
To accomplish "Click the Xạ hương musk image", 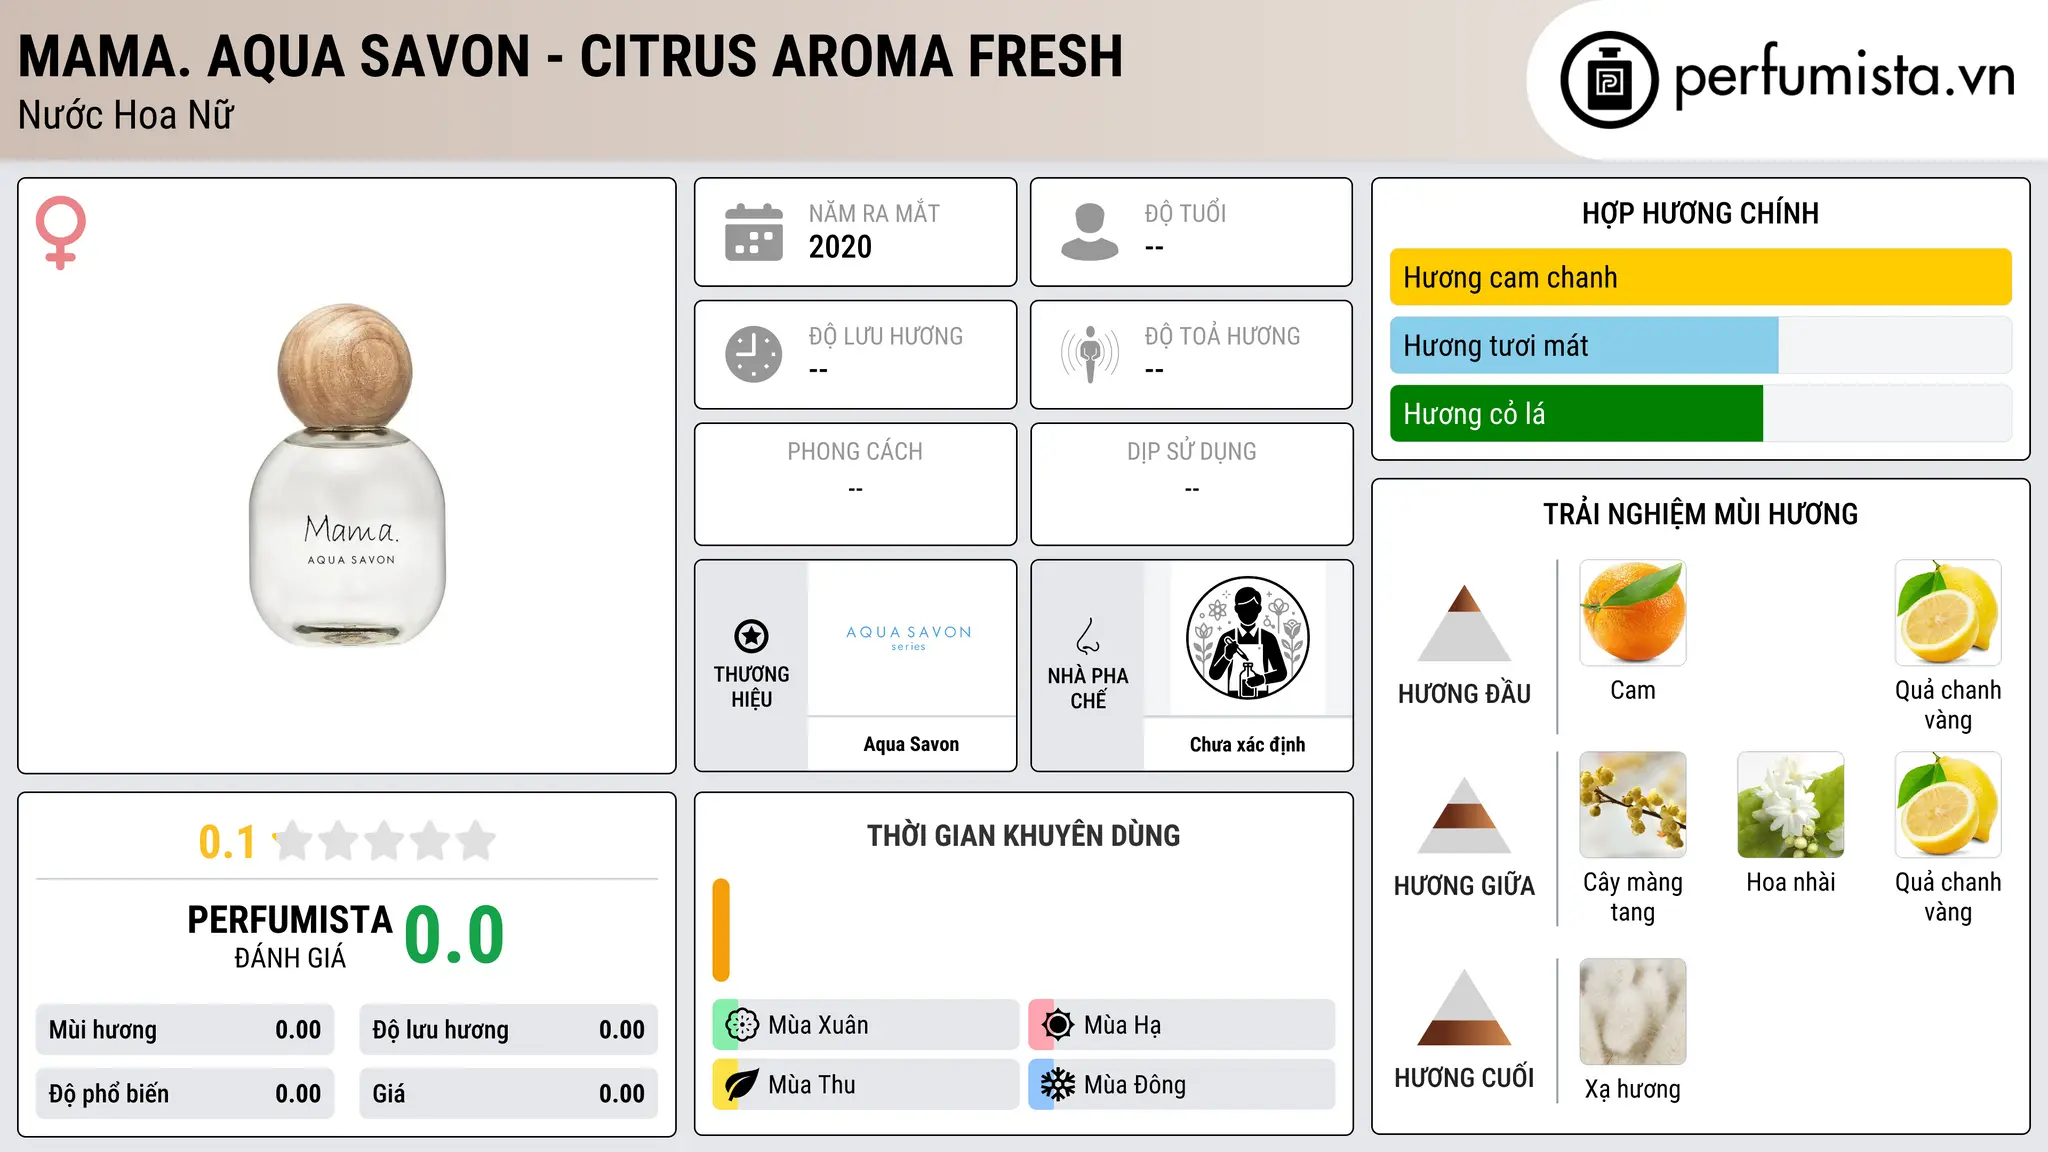I will (x=1633, y=1012).
